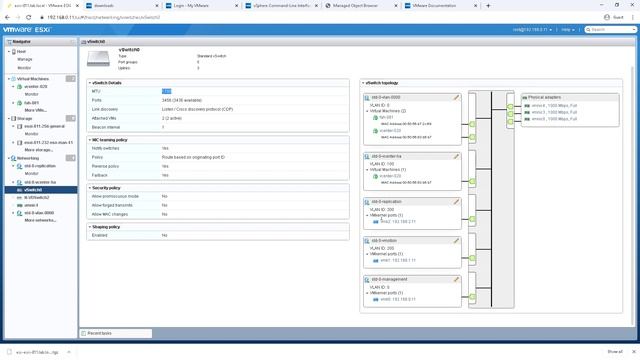Click the port connector for std-0-vmotion

coord(472,258)
